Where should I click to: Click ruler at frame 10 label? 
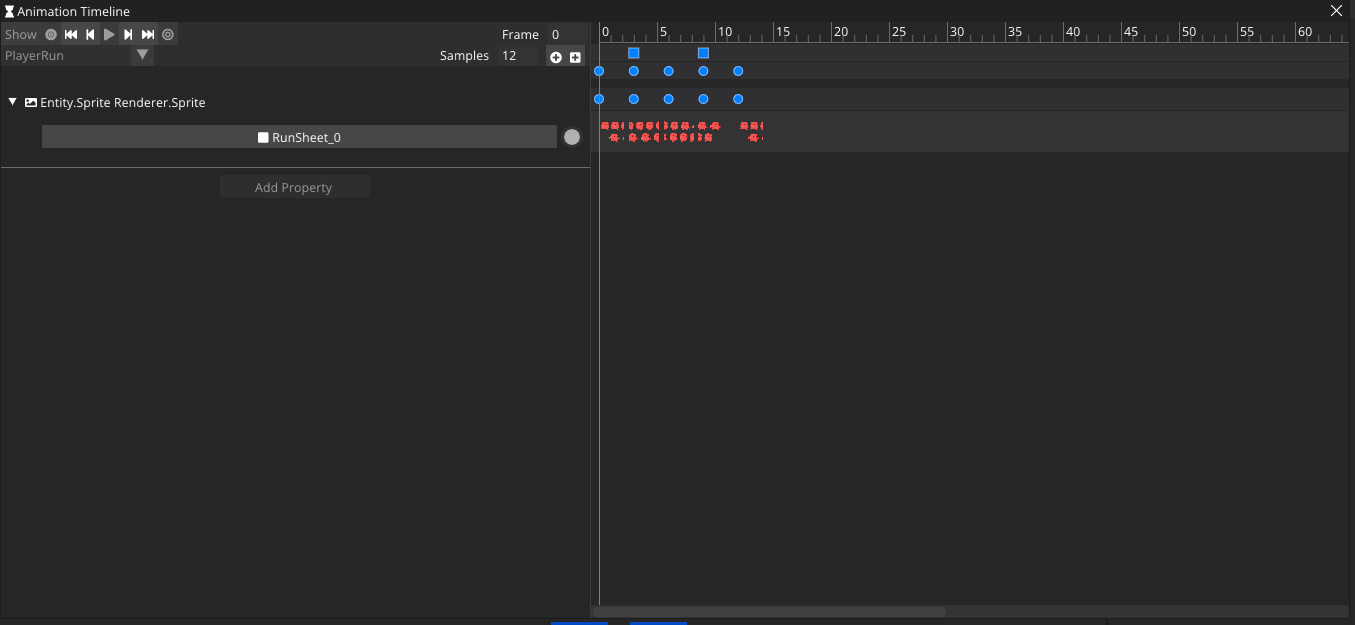click(x=724, y=32)
